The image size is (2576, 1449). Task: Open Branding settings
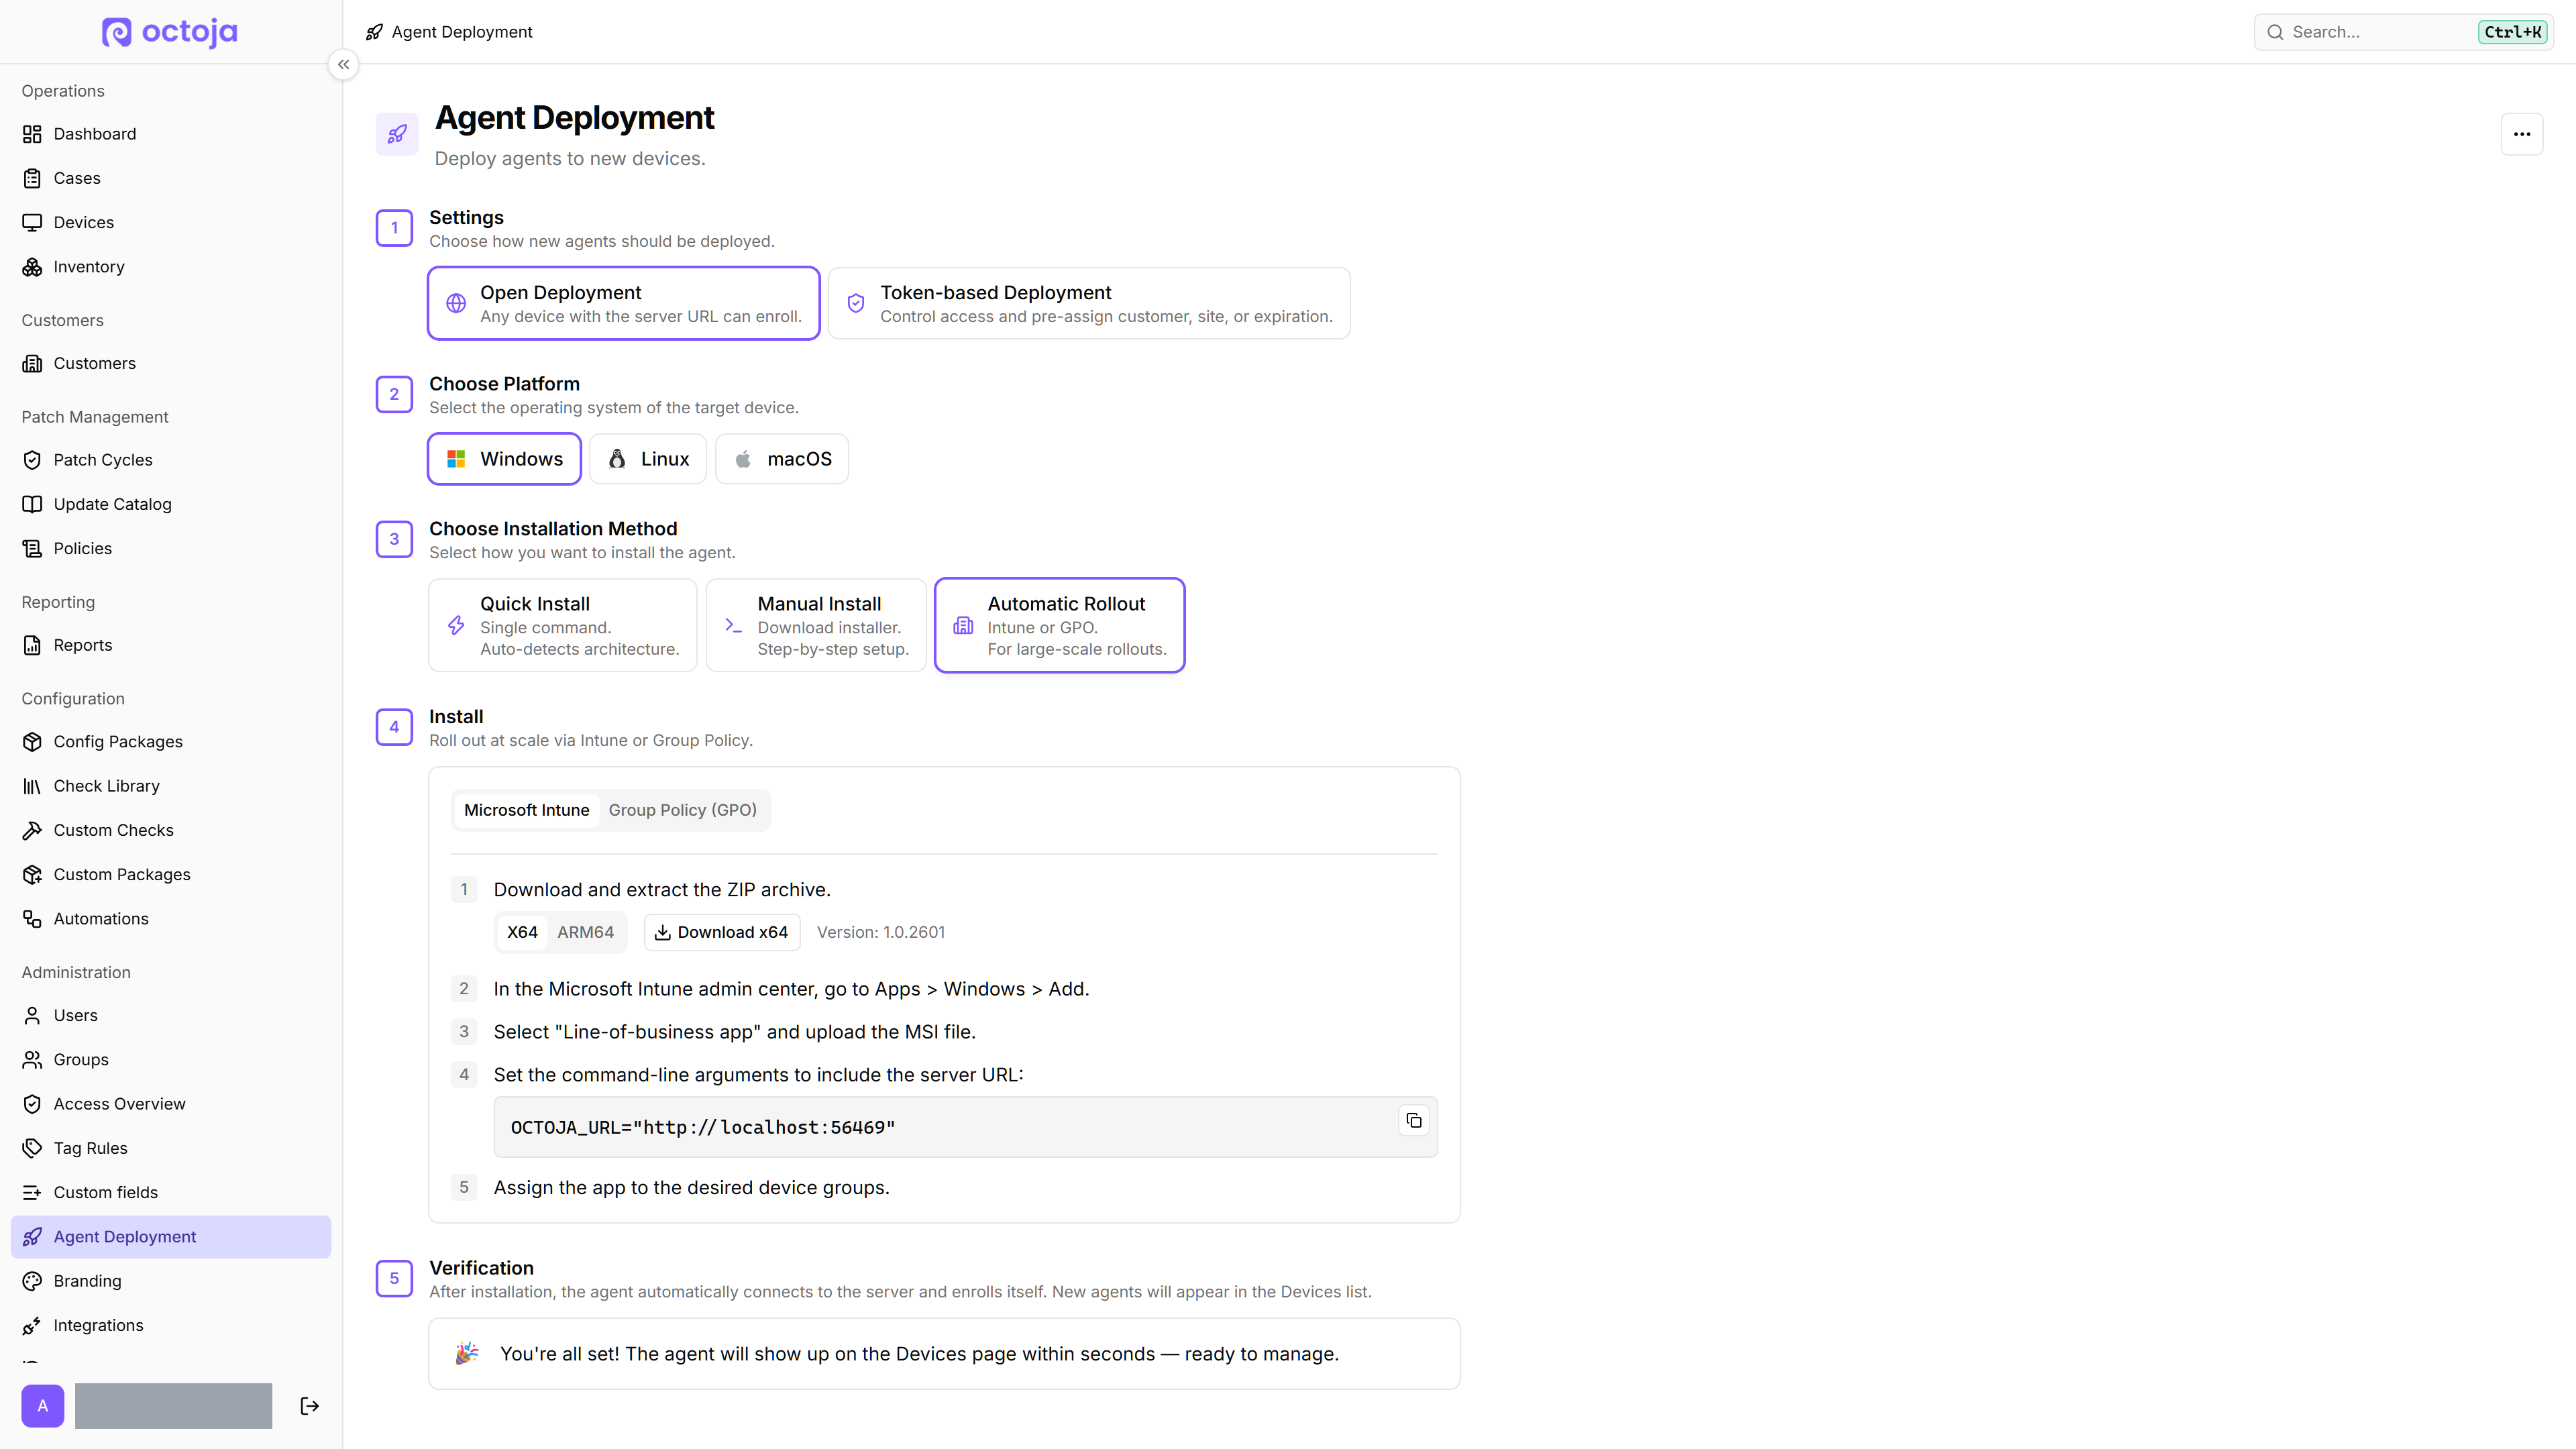(171, 1281)
